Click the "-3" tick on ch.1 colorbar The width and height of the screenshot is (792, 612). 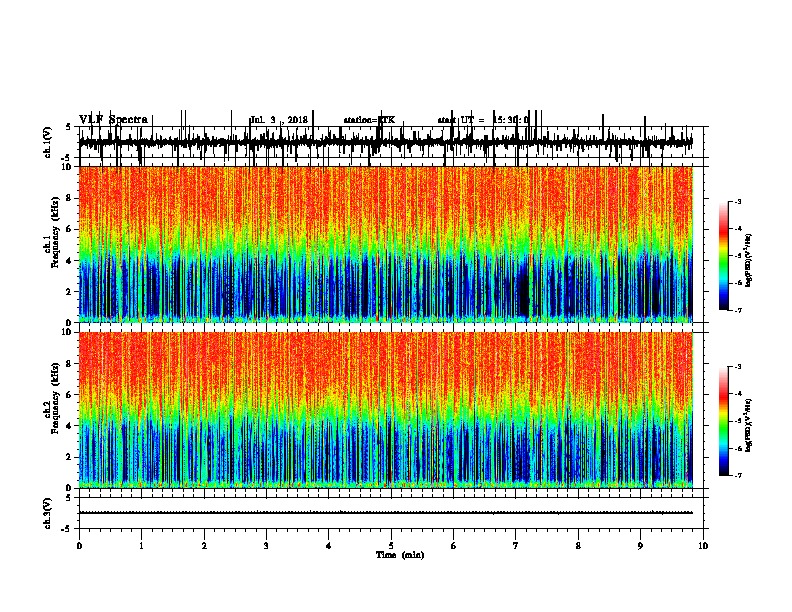point(737,202)
